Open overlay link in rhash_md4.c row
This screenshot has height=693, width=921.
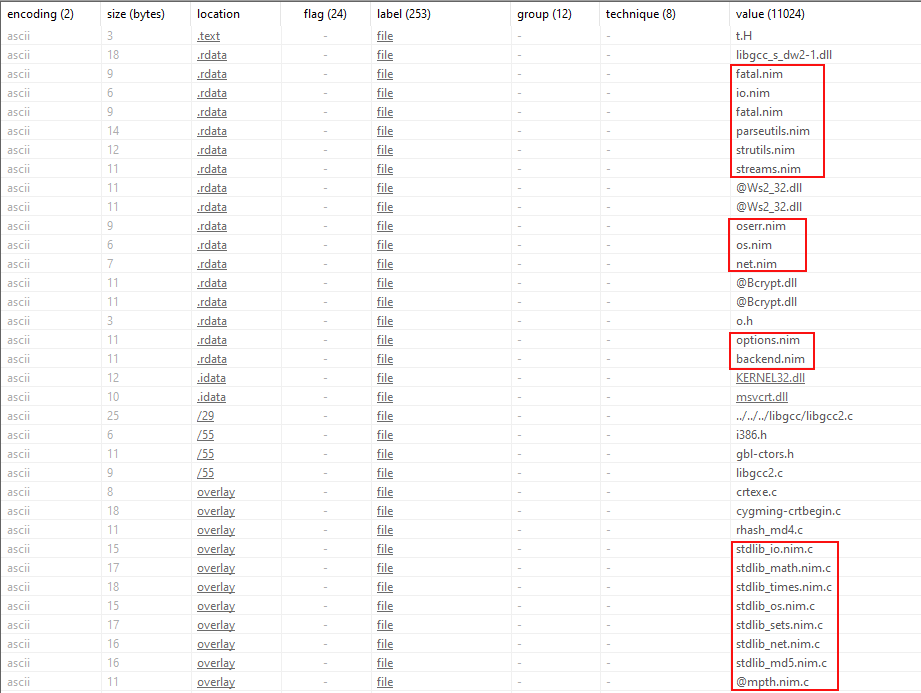tap(216, 530)
